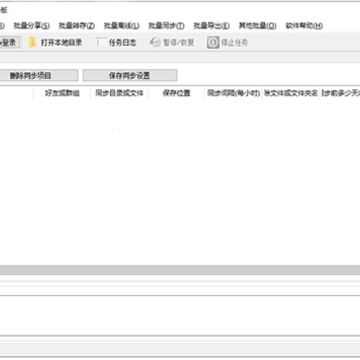Open the 批量离线(L) menu
Viewport: 360px width, 360px height.
coord(121,26)
